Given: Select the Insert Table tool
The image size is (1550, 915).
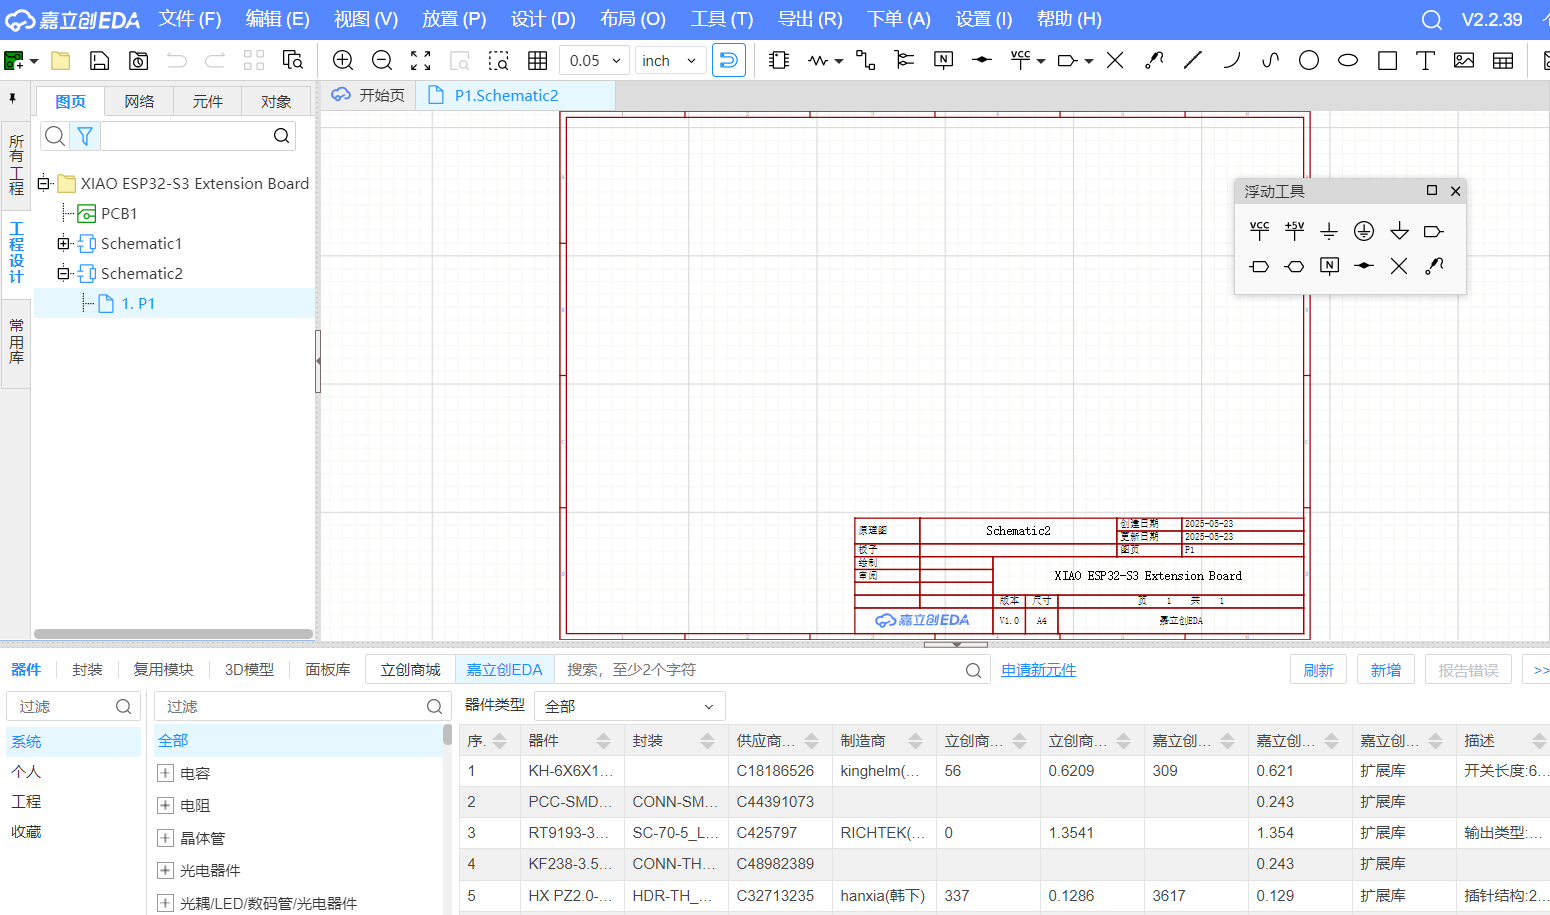Looking at the screenshot, I should click(x=1503, y=60).
